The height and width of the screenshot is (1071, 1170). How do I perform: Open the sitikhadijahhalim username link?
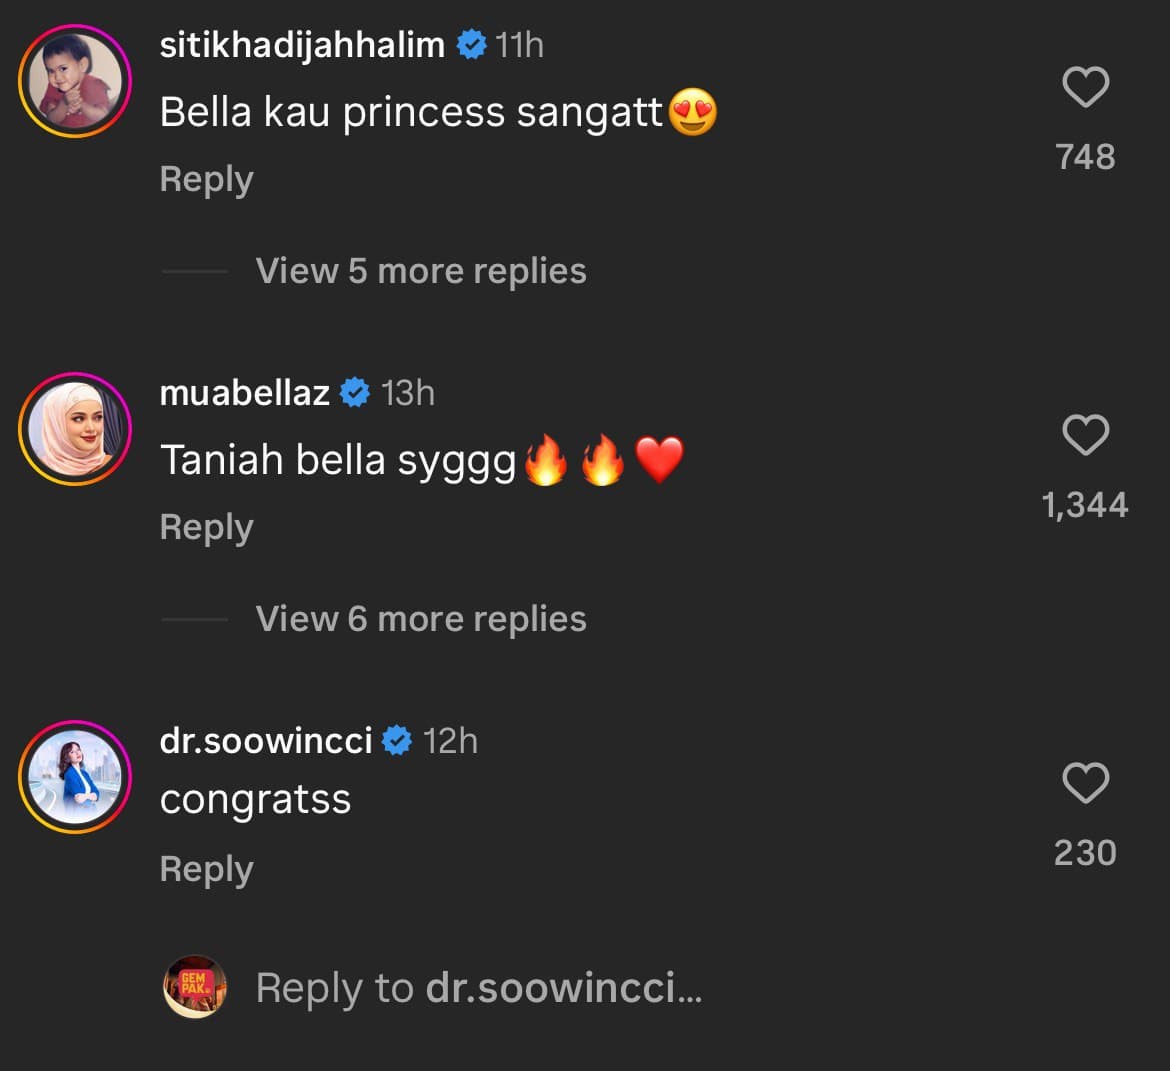pyautogui.click(x=302, y=45)
